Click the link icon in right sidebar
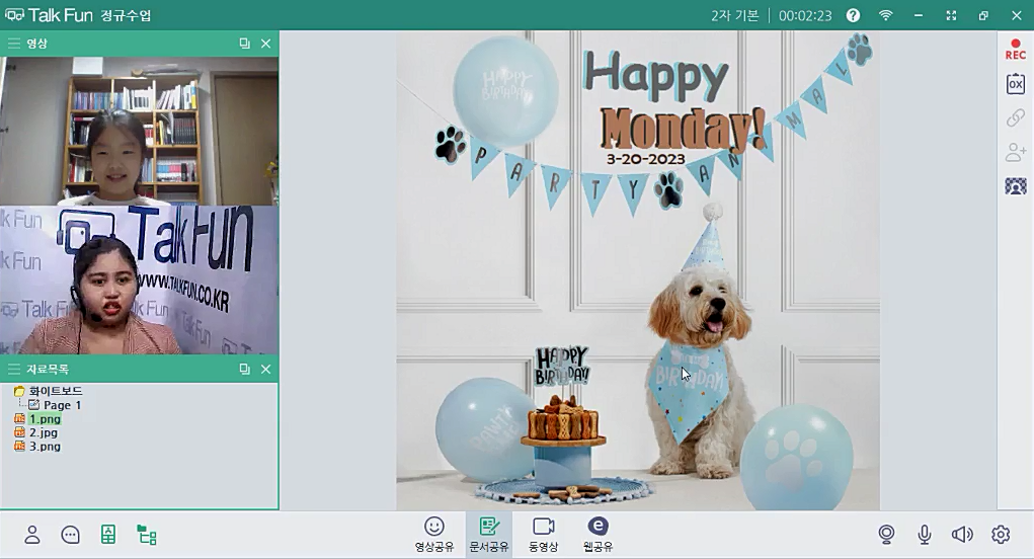The width and height of the screenshot is (1034, 559). (1015, 118)
